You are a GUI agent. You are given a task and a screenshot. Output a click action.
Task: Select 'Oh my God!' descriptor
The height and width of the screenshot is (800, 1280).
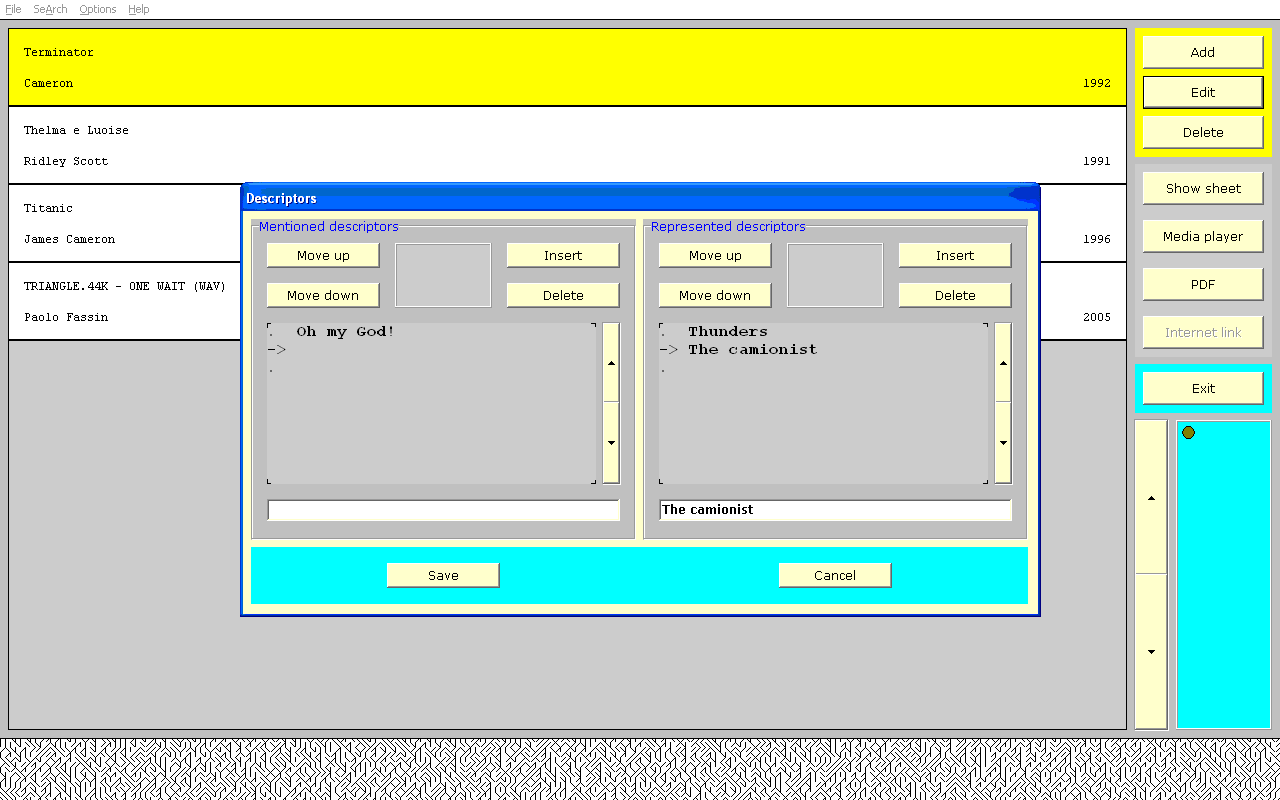(x=345, y=332)
